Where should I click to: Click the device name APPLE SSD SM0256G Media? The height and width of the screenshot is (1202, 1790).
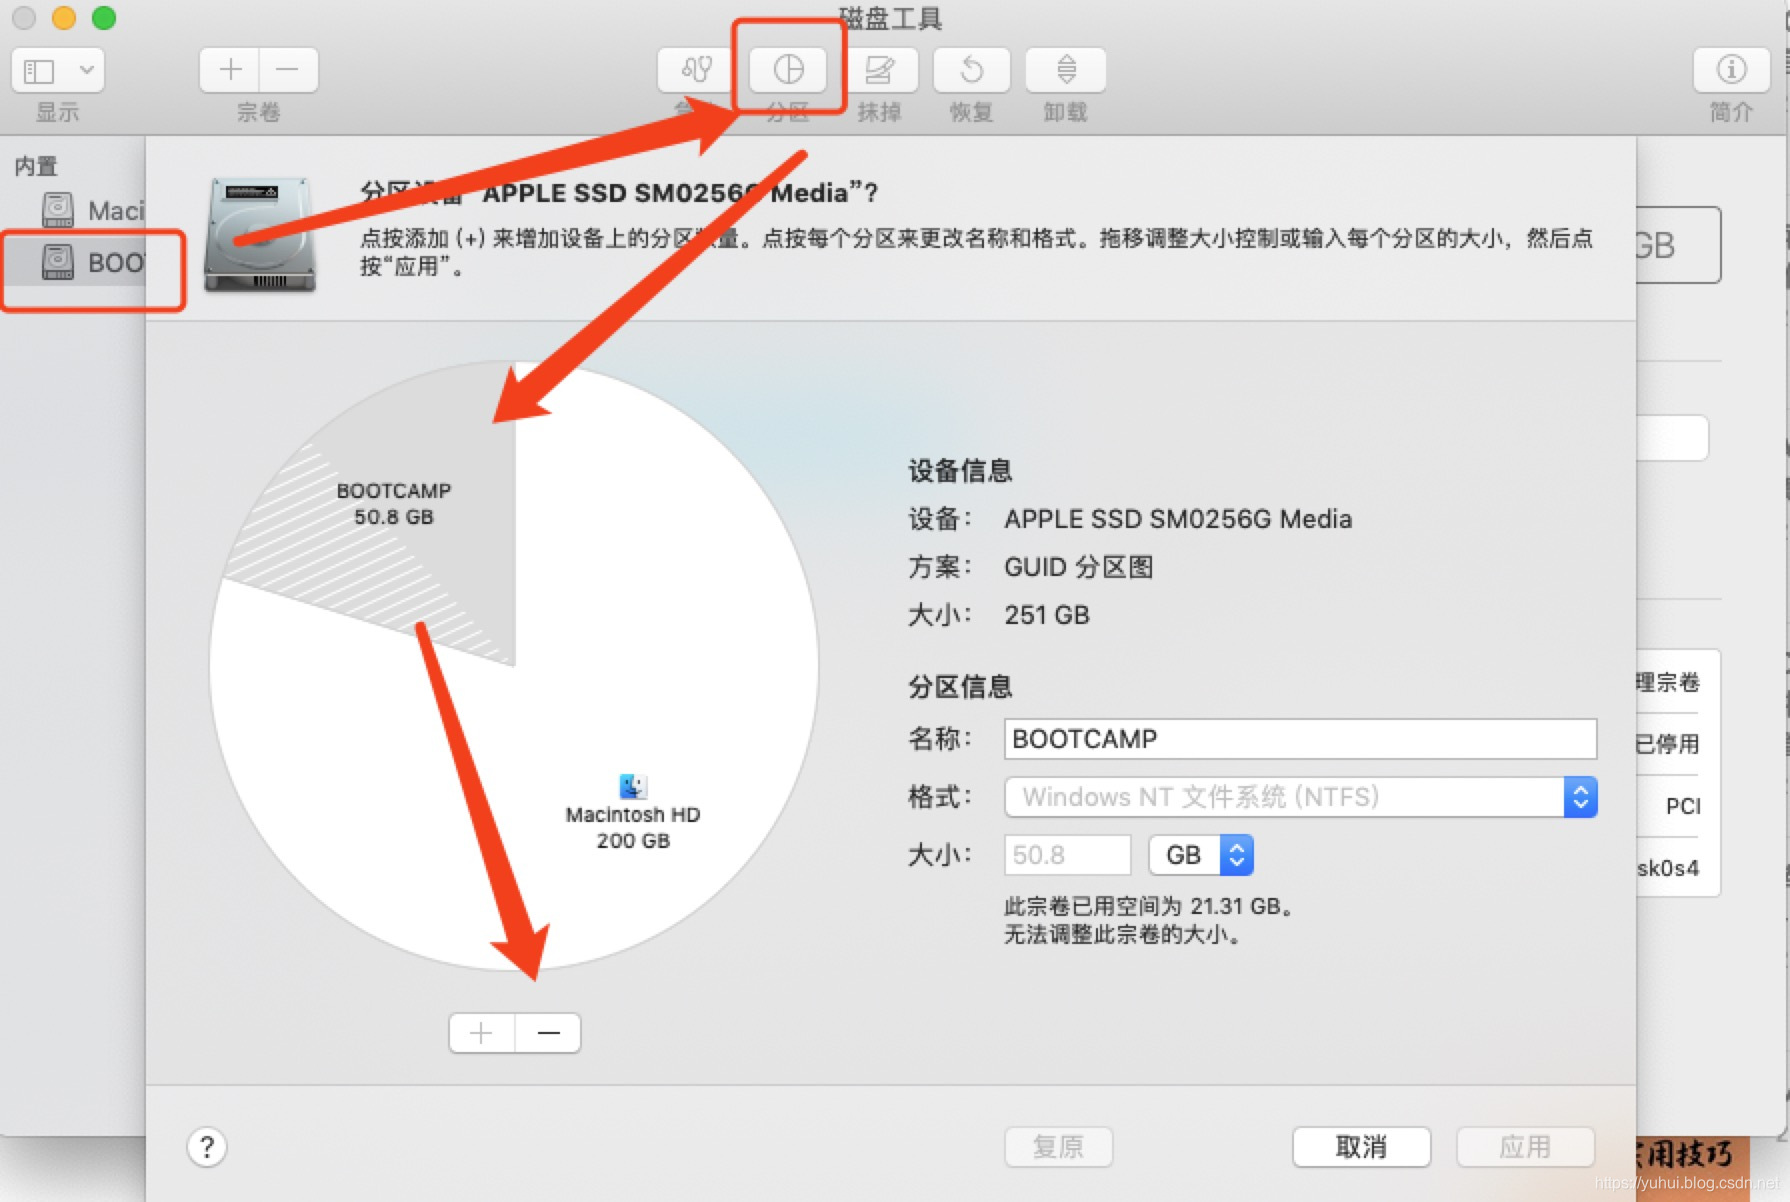click(1178, 519)
